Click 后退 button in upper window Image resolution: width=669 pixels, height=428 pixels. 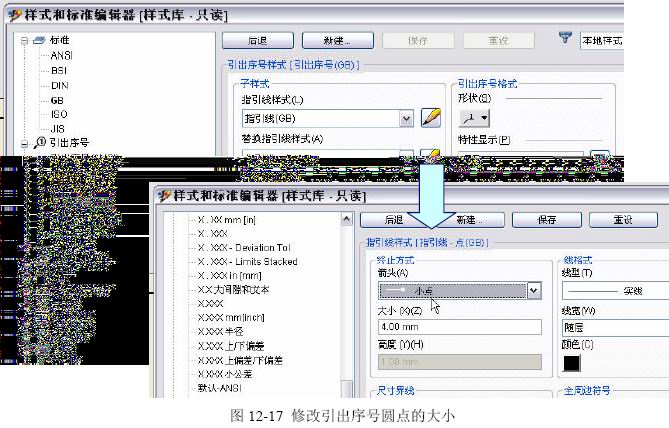click(x=258, y=41)
